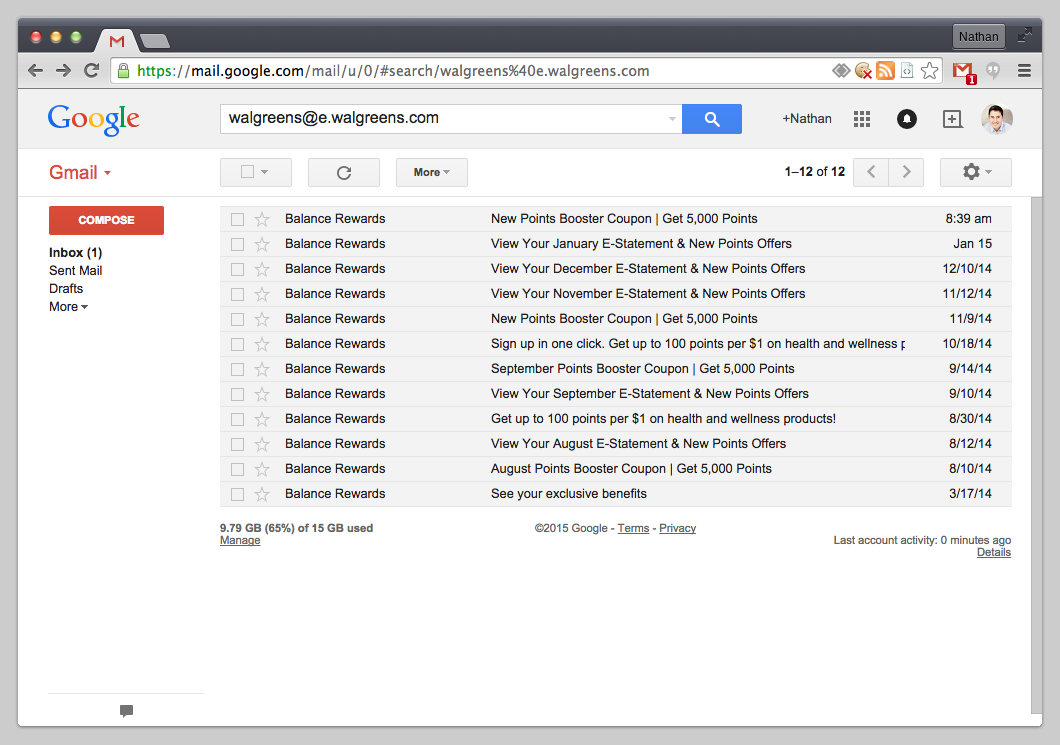Open the account activity Details link

994,552
